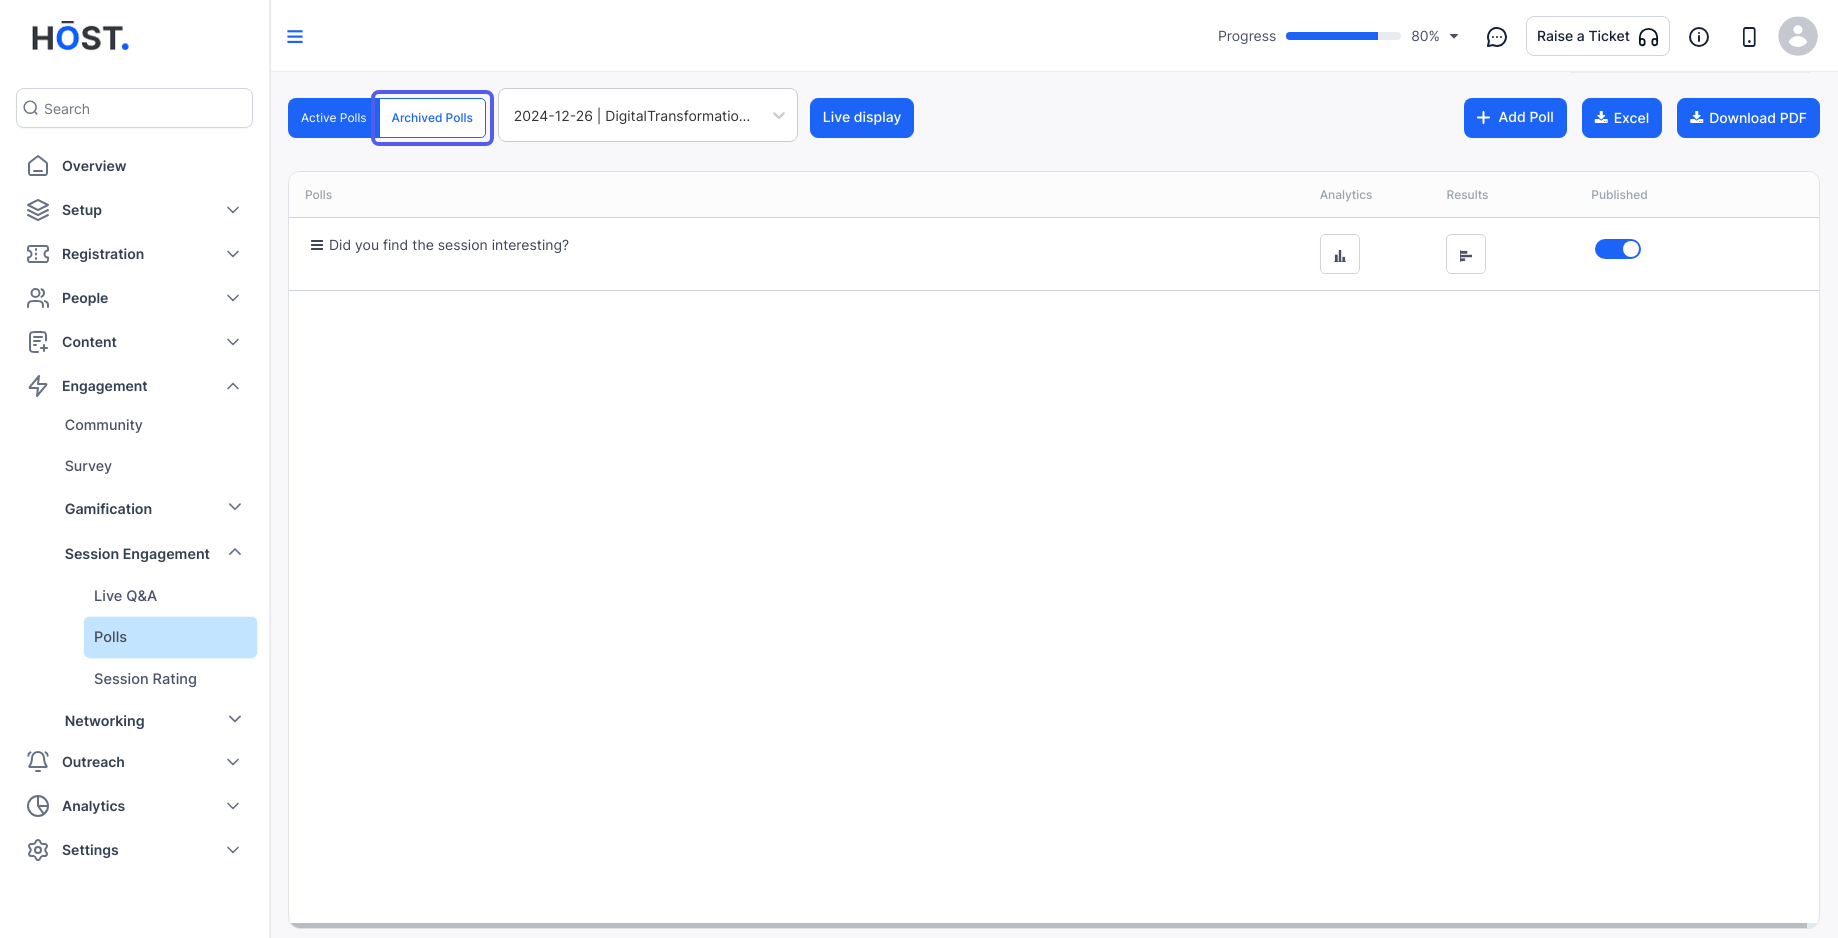Expand the Gamification chevron
The height and width of the screenshot is (938, 1838).
[x=235, y=507]
